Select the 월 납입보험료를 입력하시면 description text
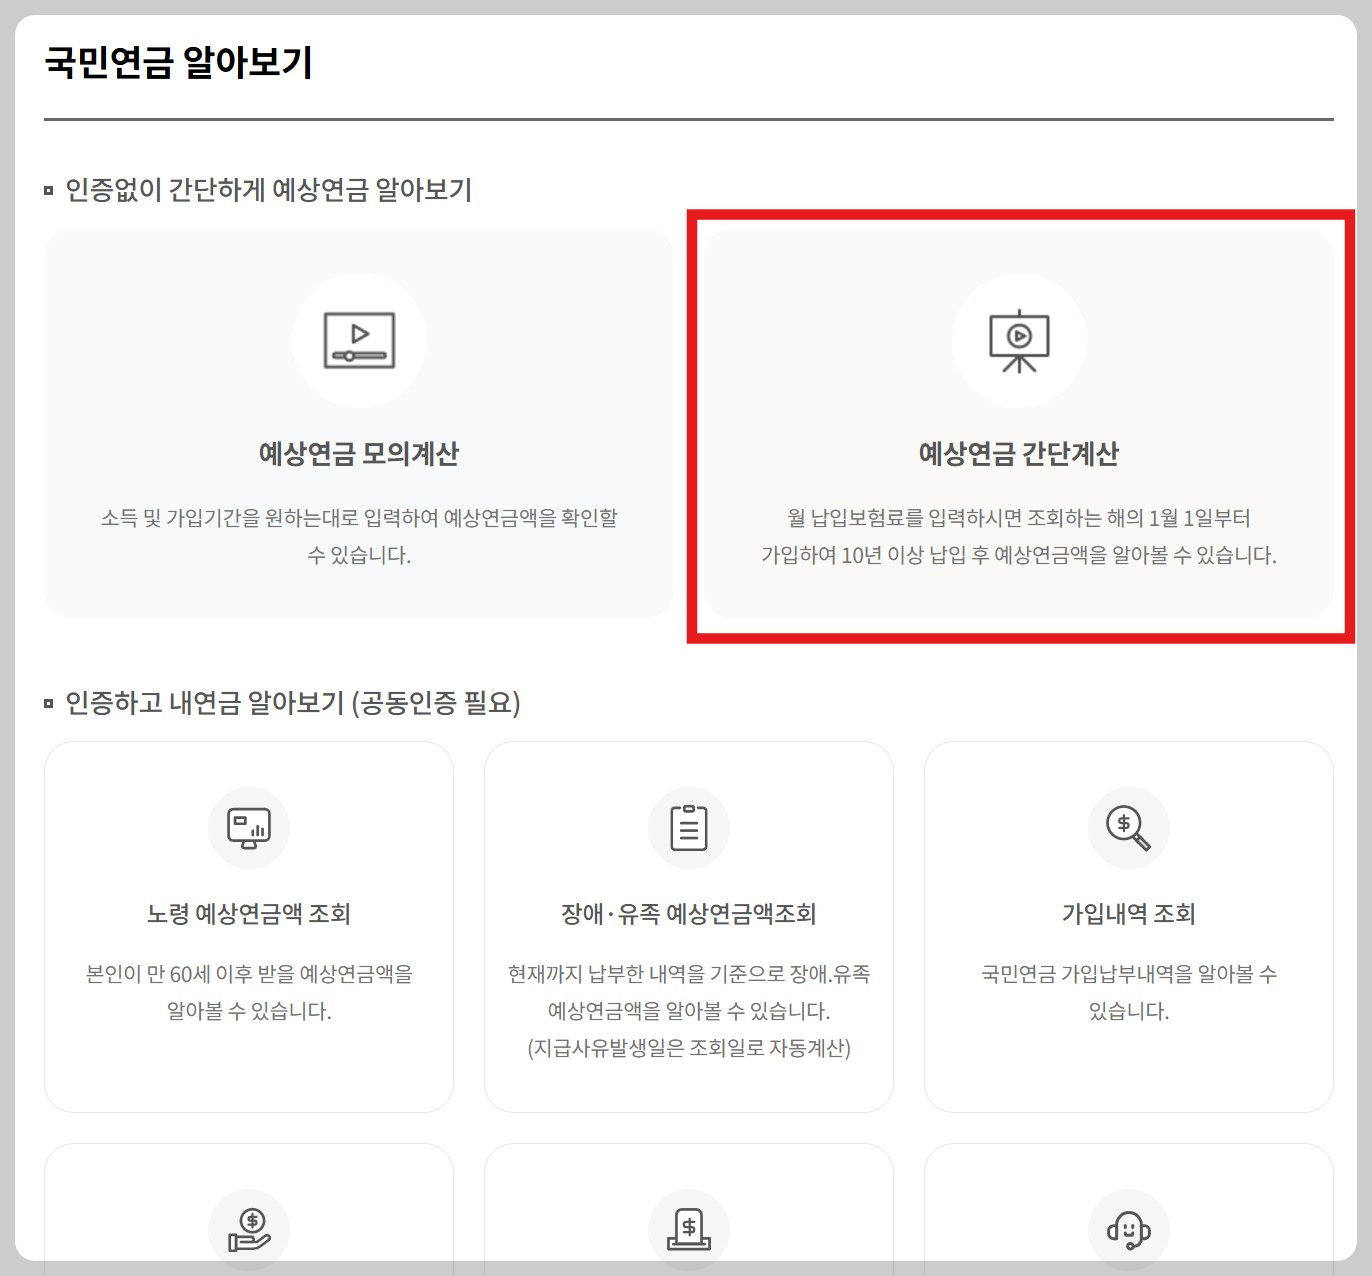Viewport: 1372px width, 1276px height. coord(1019,536)
